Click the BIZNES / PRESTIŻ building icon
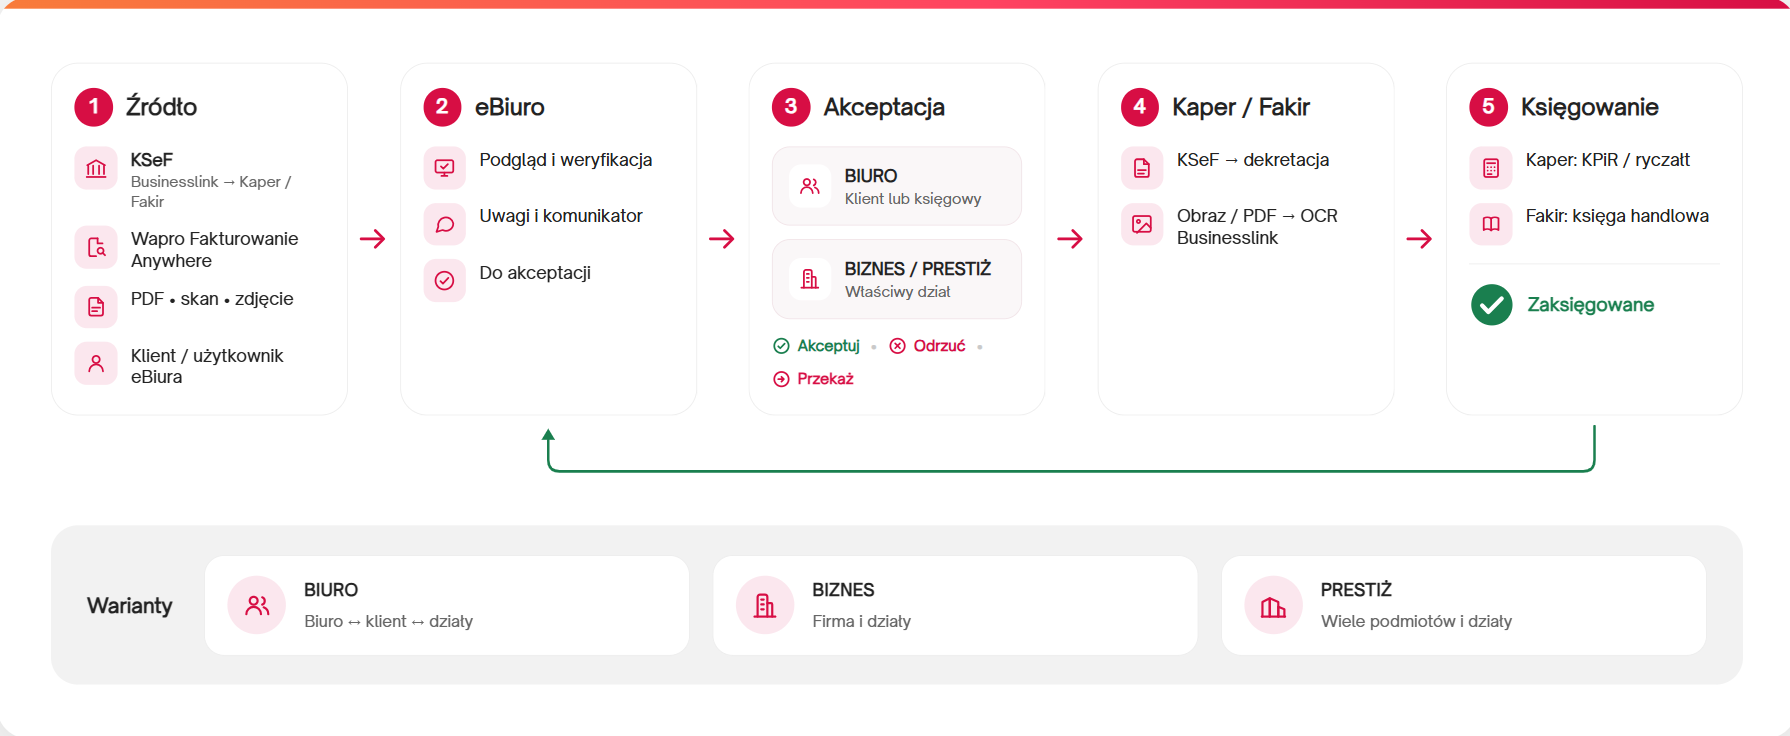 tap(810, 279)
